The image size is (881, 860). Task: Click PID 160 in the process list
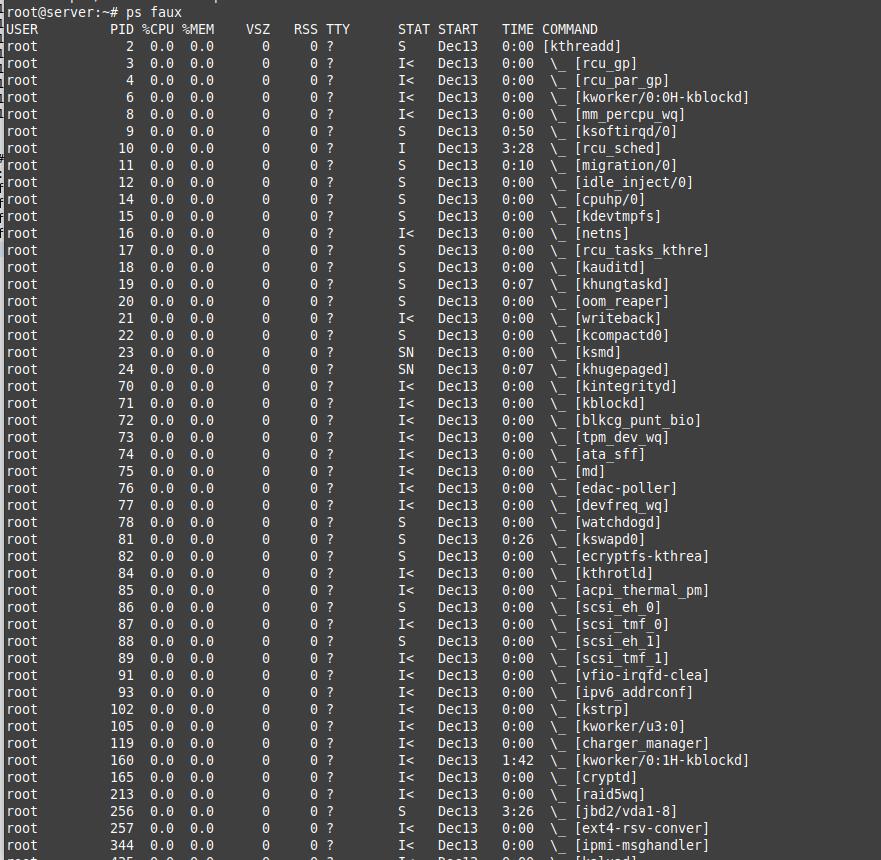tap(122, 760)
